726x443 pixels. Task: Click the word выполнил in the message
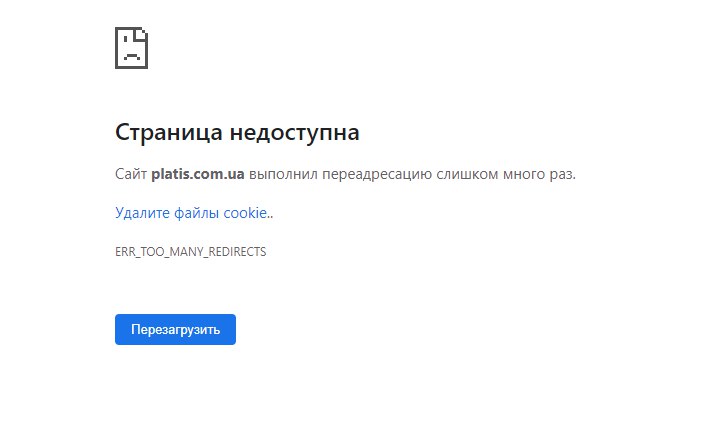tap(283, 175)
